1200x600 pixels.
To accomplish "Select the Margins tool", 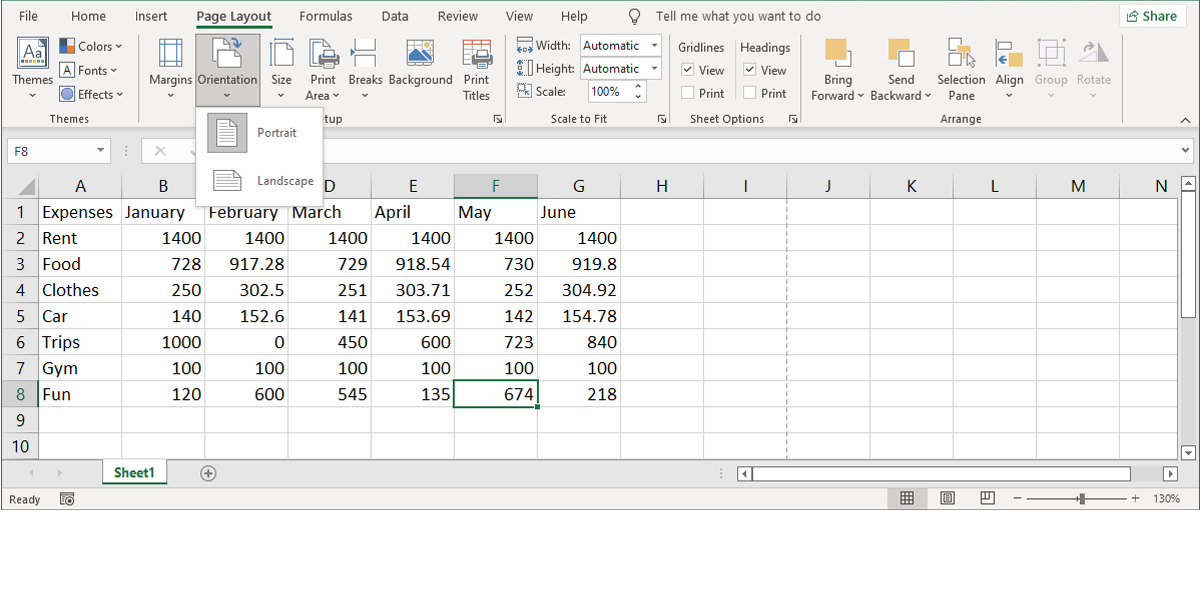I will tap(170, 68).
